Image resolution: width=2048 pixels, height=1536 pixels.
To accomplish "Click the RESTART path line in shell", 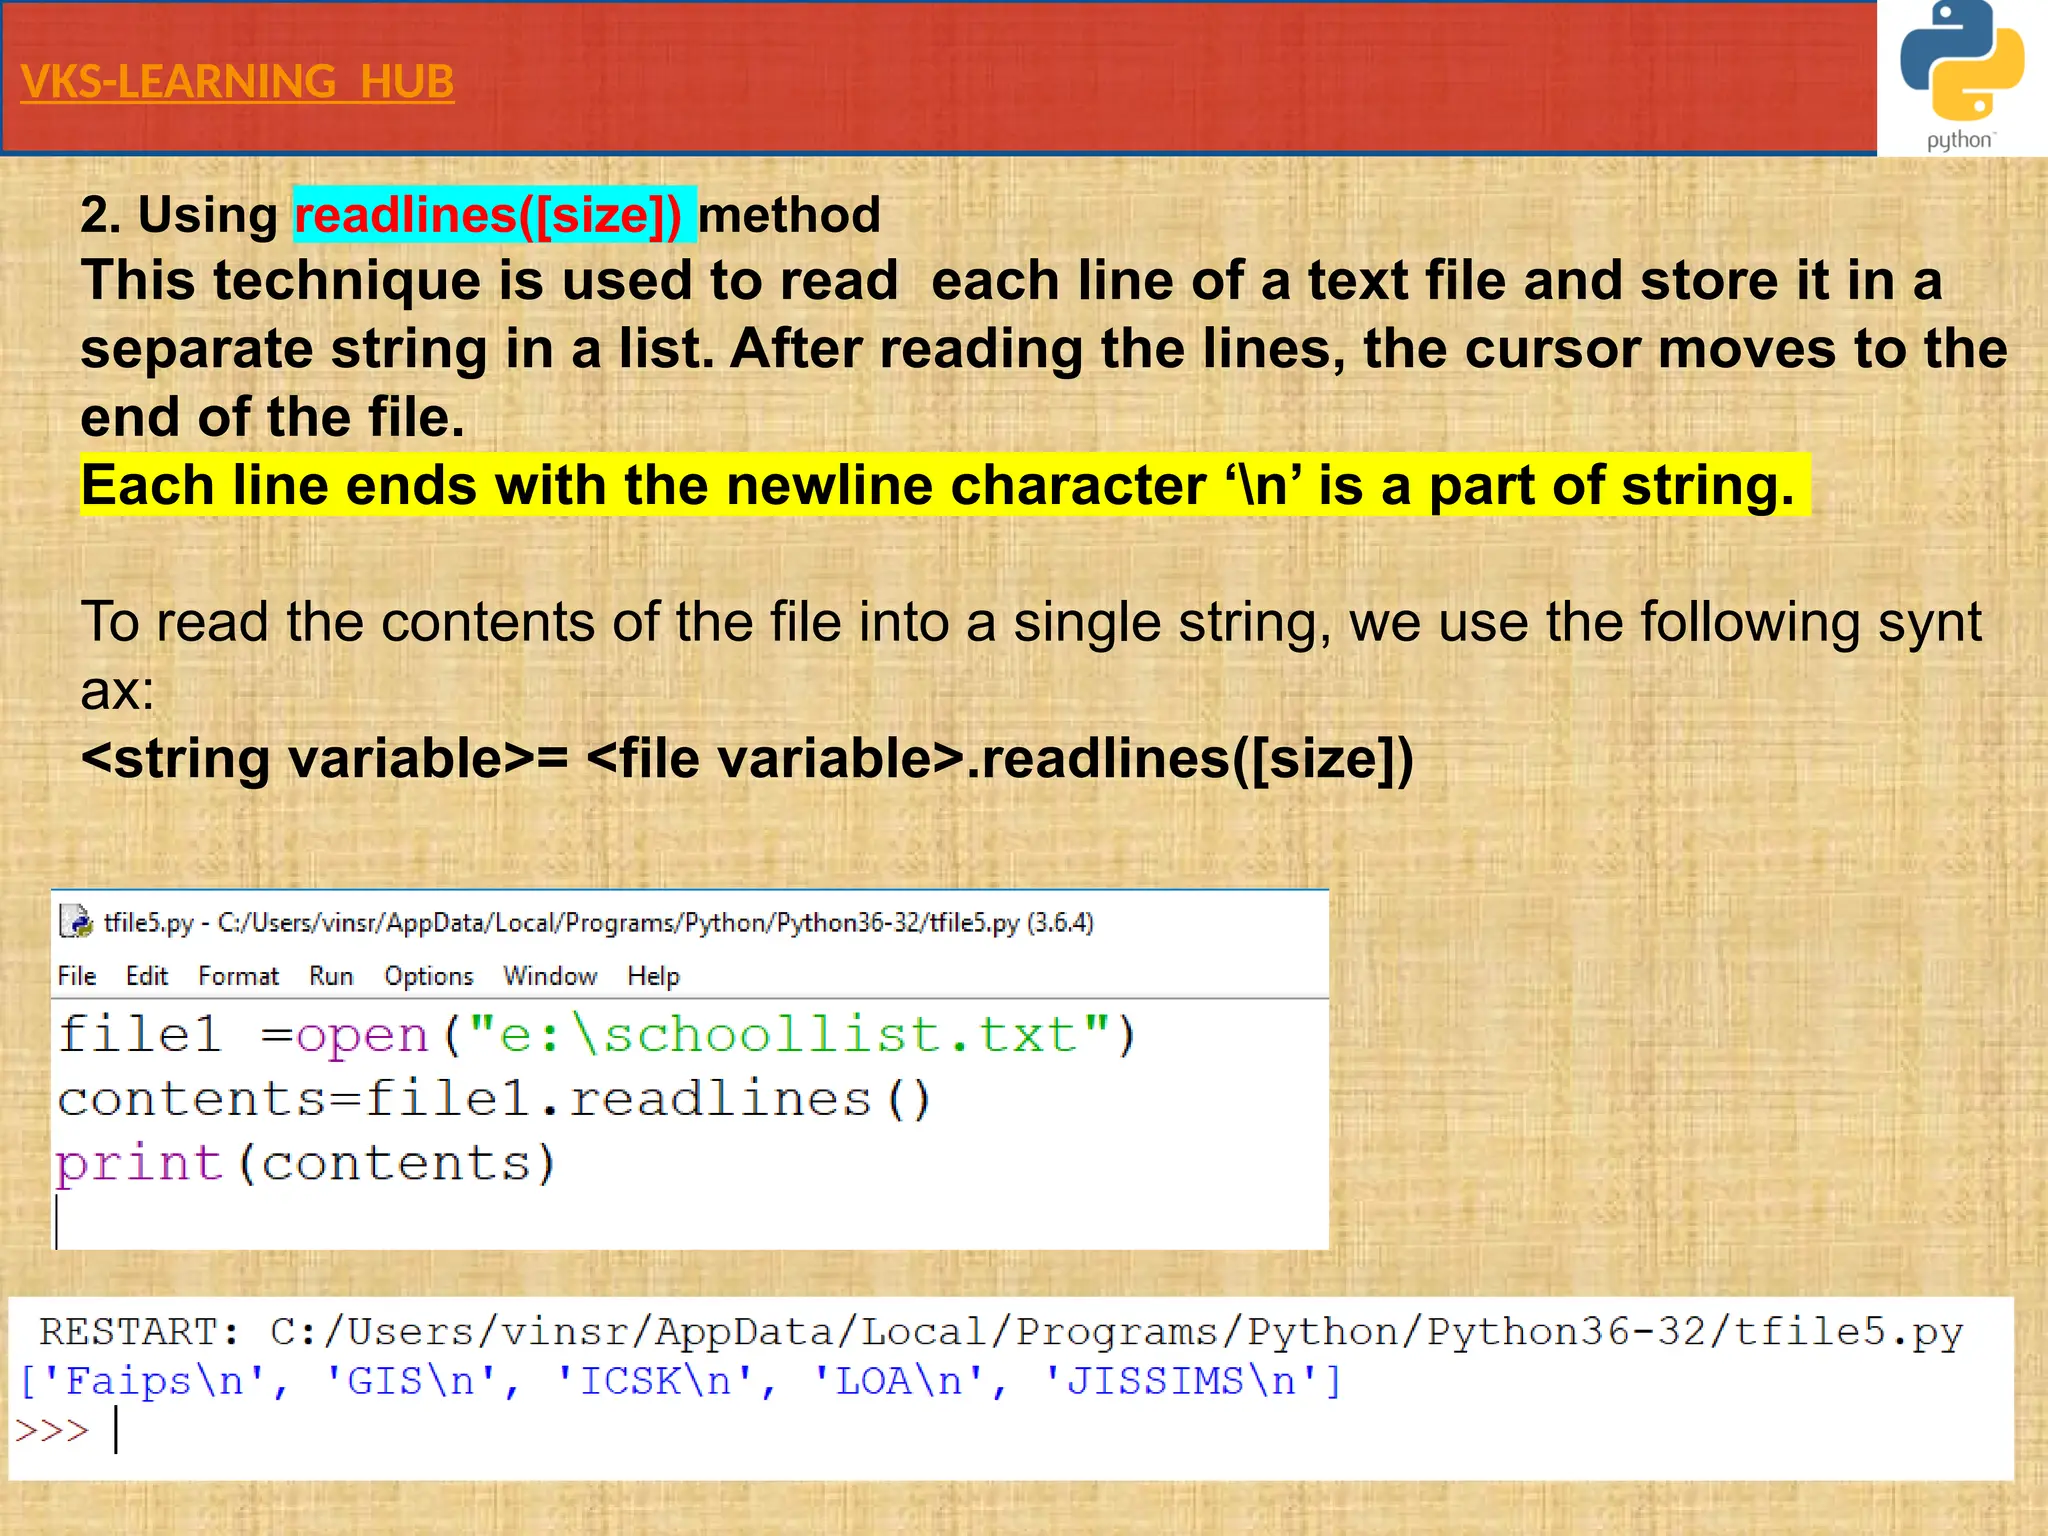I will pos(1001,1332).
